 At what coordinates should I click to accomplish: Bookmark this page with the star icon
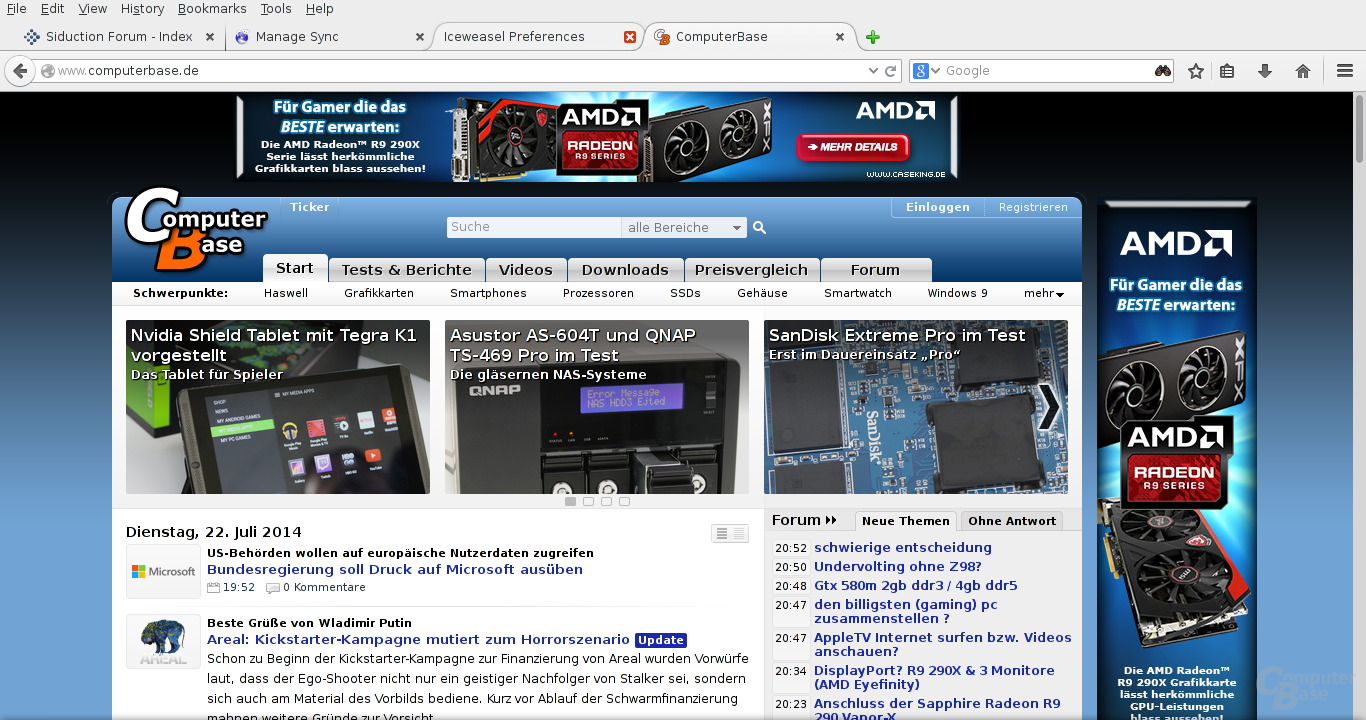coord(1195,71)
